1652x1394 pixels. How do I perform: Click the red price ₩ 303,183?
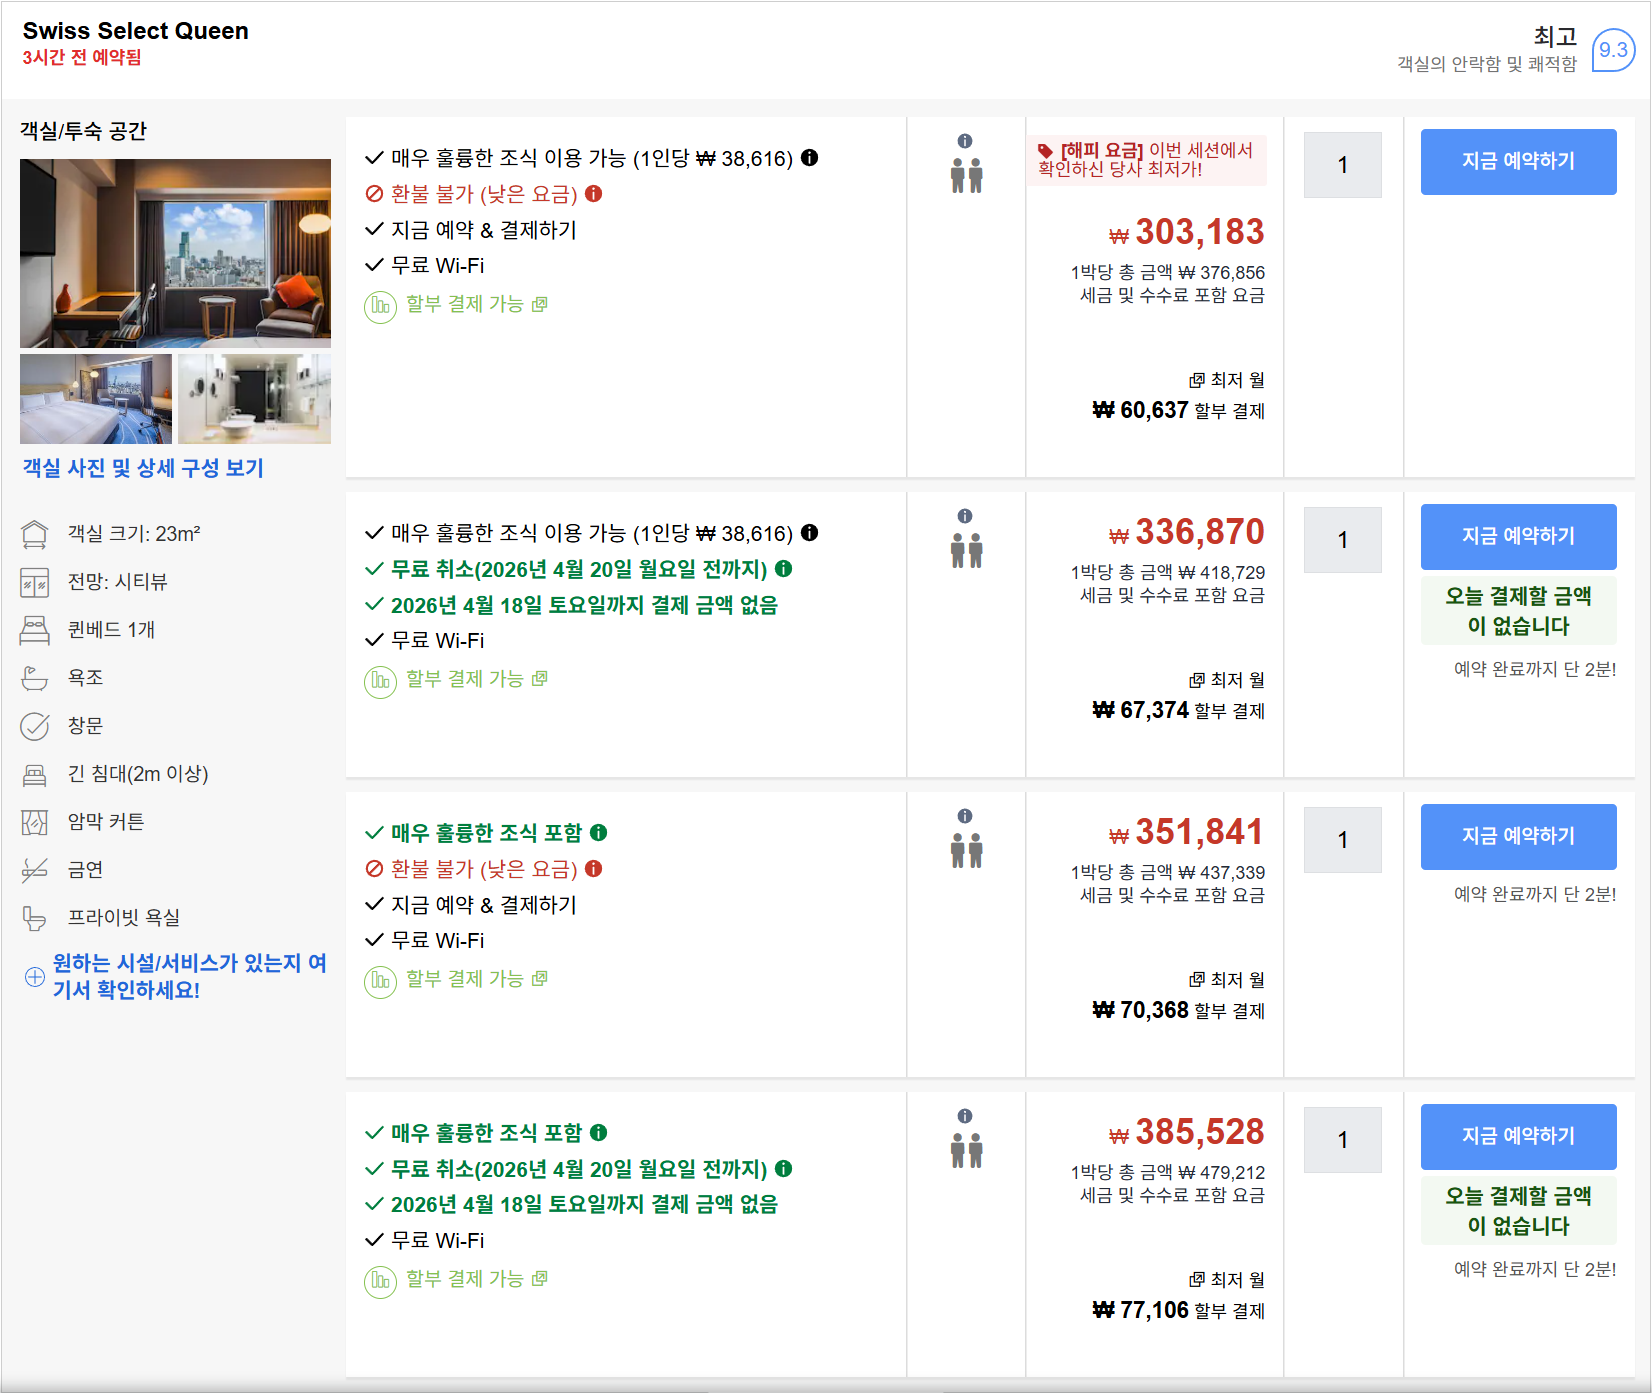1187,232
